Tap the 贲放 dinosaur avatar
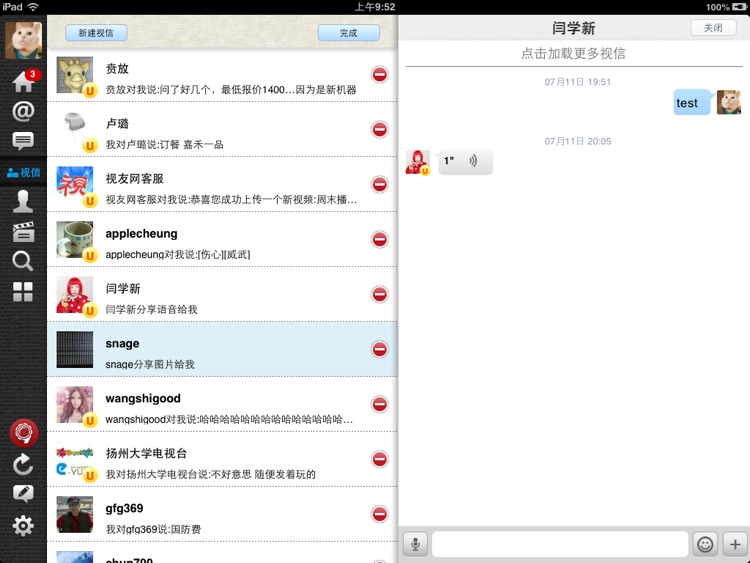 75,75
